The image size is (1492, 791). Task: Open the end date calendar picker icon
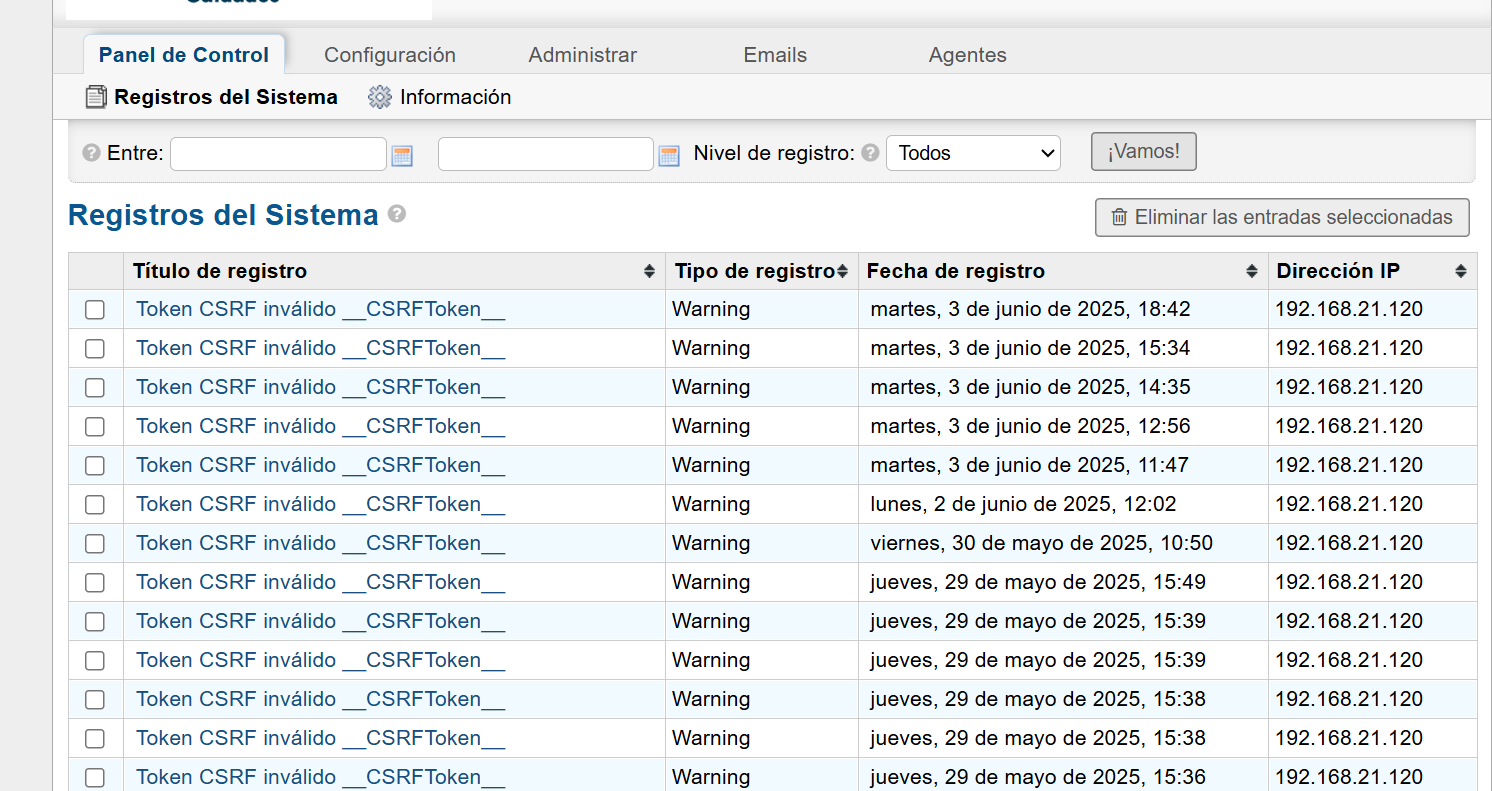669,155
